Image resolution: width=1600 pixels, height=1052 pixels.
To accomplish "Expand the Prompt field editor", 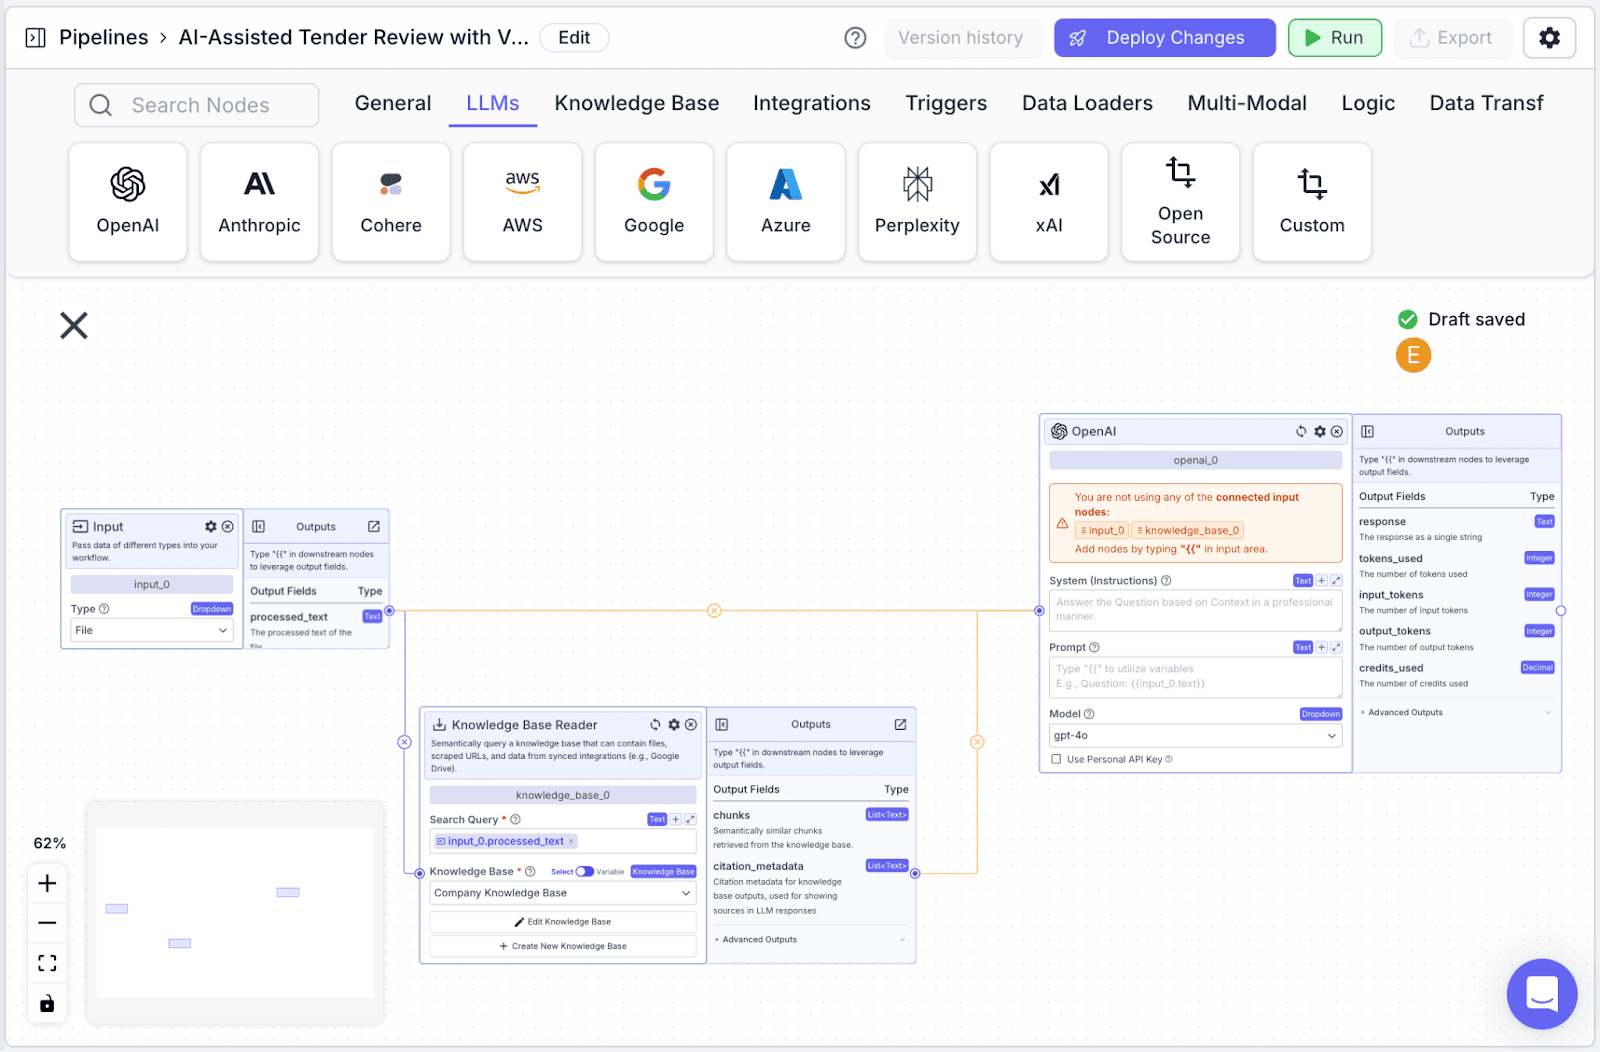I will click(1336, 647).
